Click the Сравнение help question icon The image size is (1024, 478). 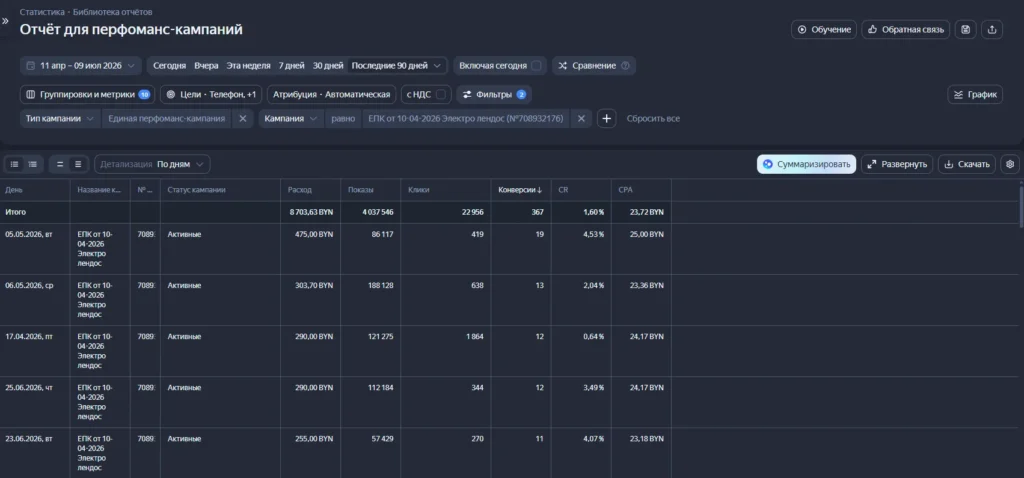626,66
